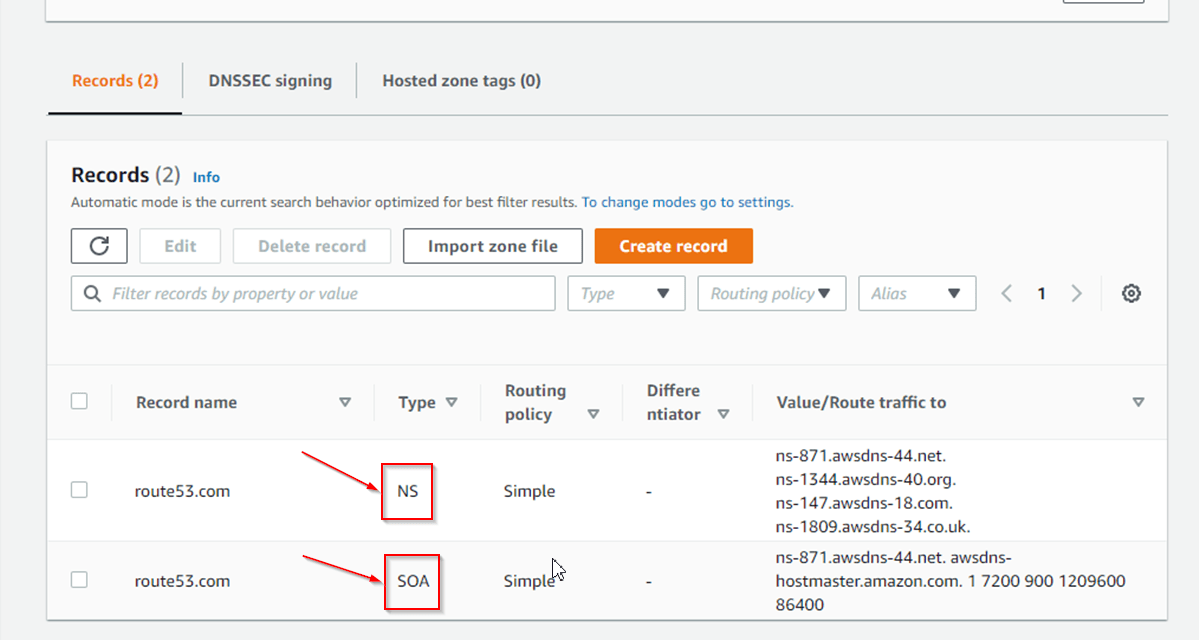
Task: Open the change modes settings link
Action: click(687, 202)
